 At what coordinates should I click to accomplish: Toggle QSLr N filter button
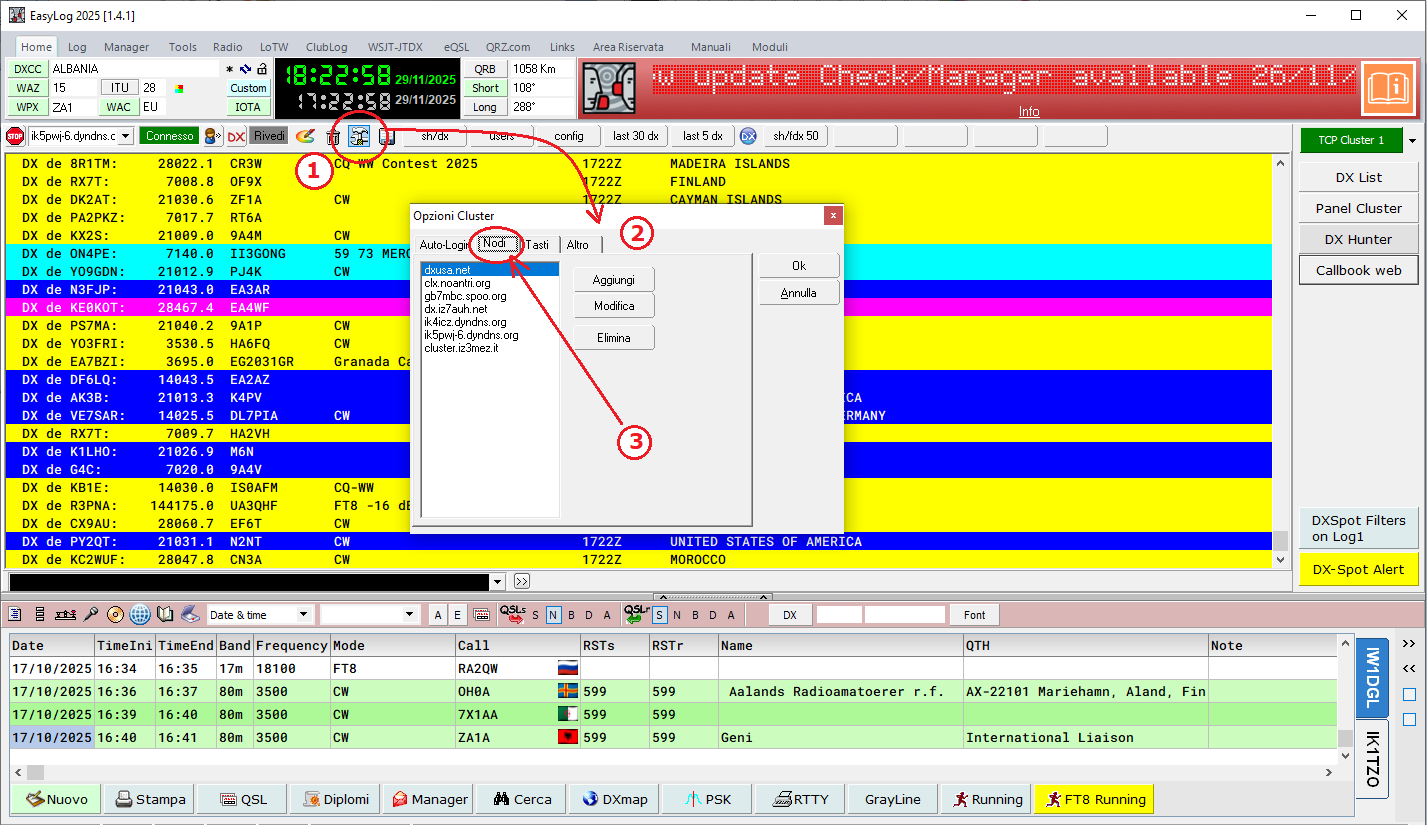point(677,615)
